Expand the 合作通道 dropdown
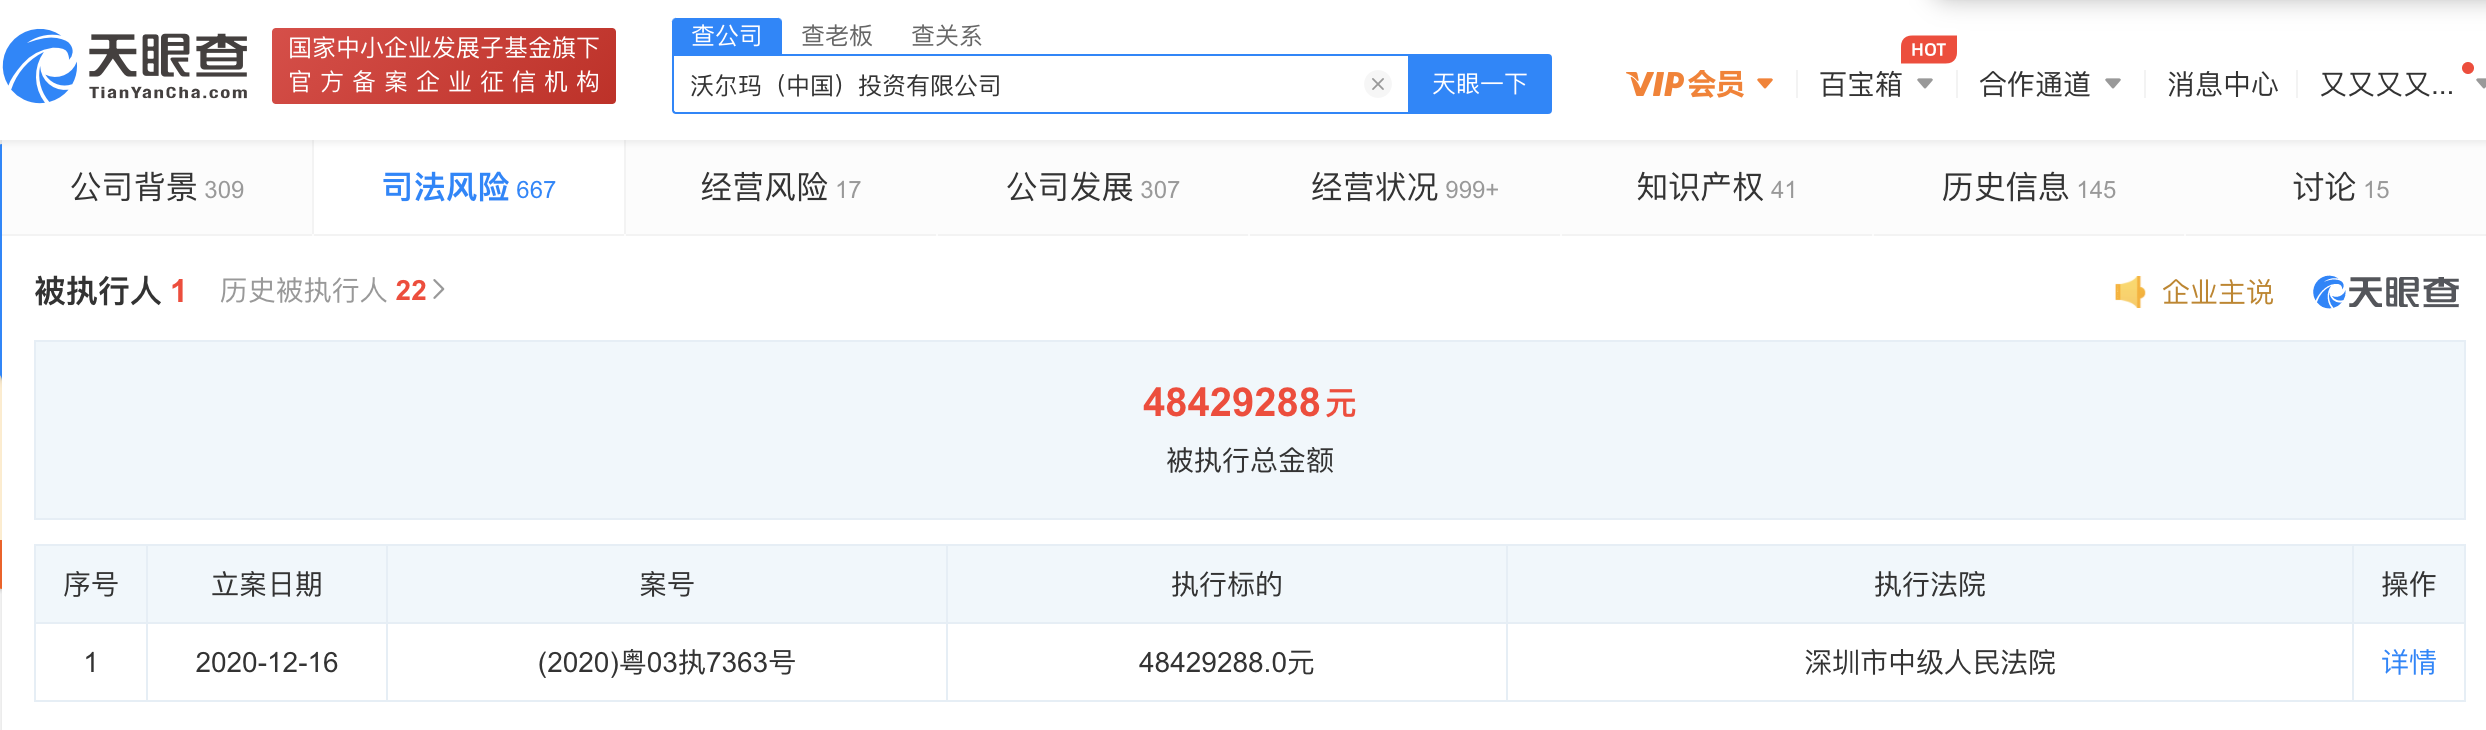This screenshot has height=730, width=2486. [2049, 85]
